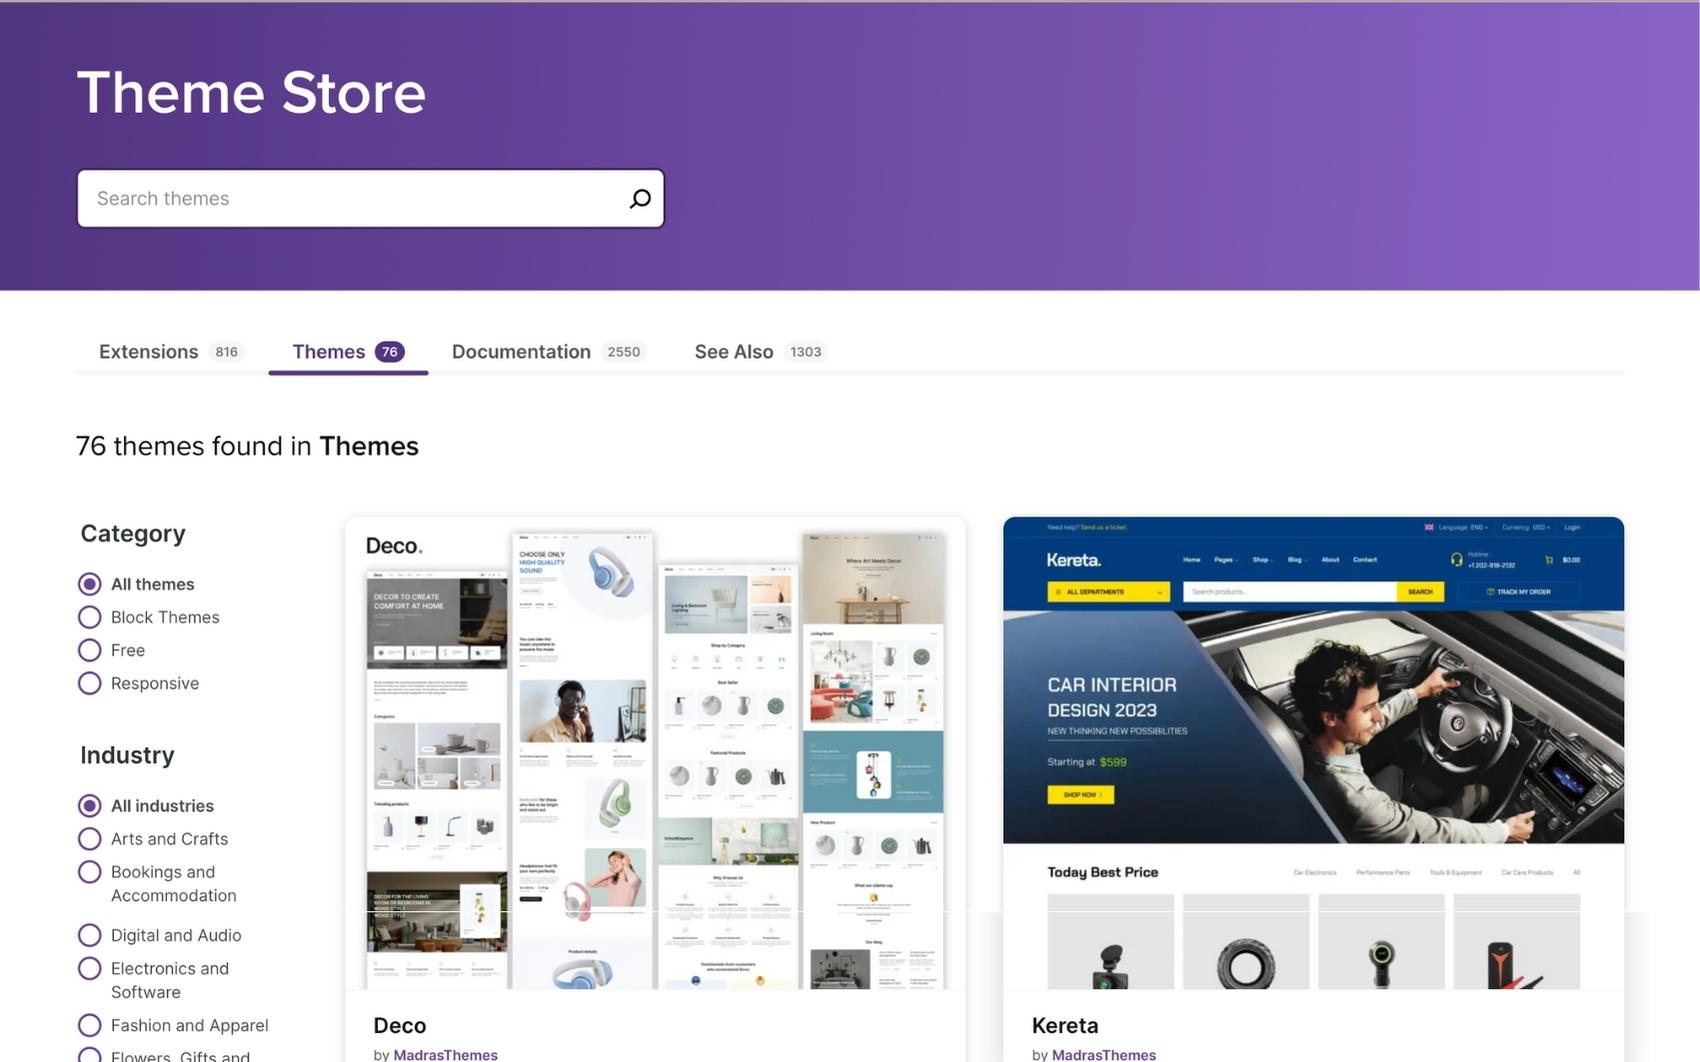Click the Deco theme title
The width and height of the screenshot is (1700, 1062).
pos(400,1025)
